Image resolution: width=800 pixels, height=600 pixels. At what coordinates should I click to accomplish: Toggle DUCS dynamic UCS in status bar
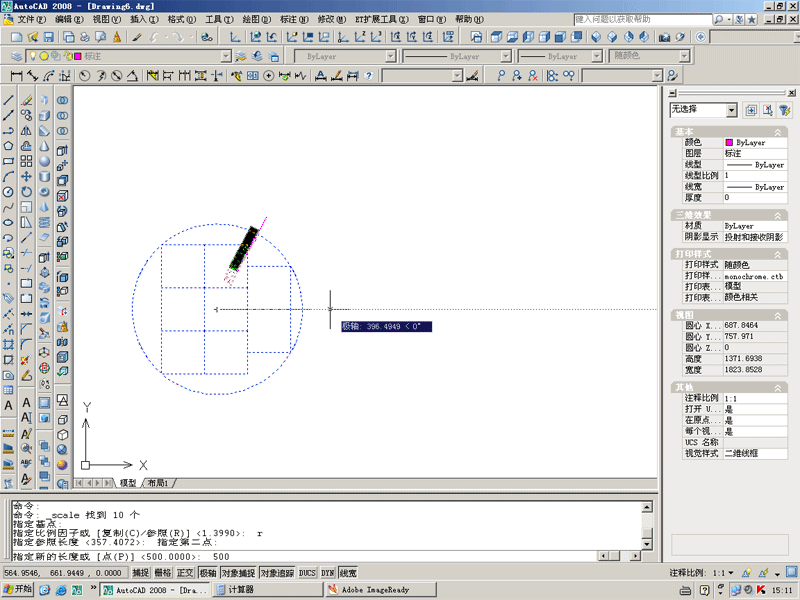click(x=307, y=573)
